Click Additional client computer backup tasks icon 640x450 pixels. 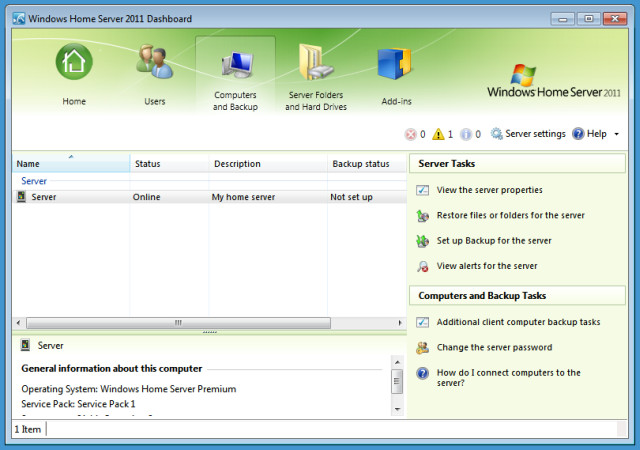pyautogui.click(x=422, y=322)
